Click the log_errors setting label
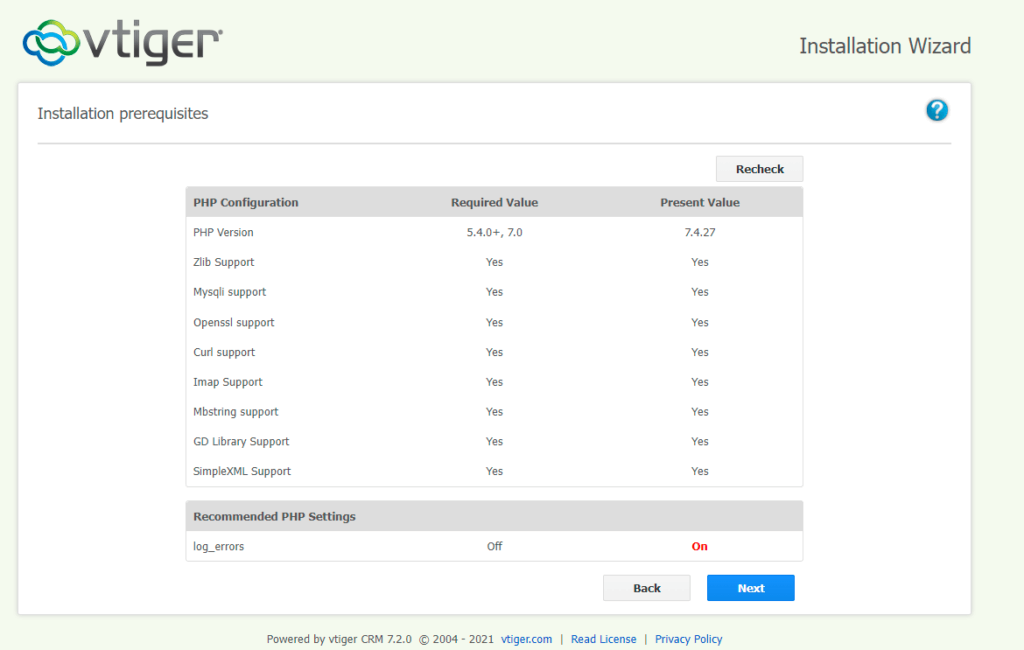This screenshot has height=650, width=1024. click(218, 547)
